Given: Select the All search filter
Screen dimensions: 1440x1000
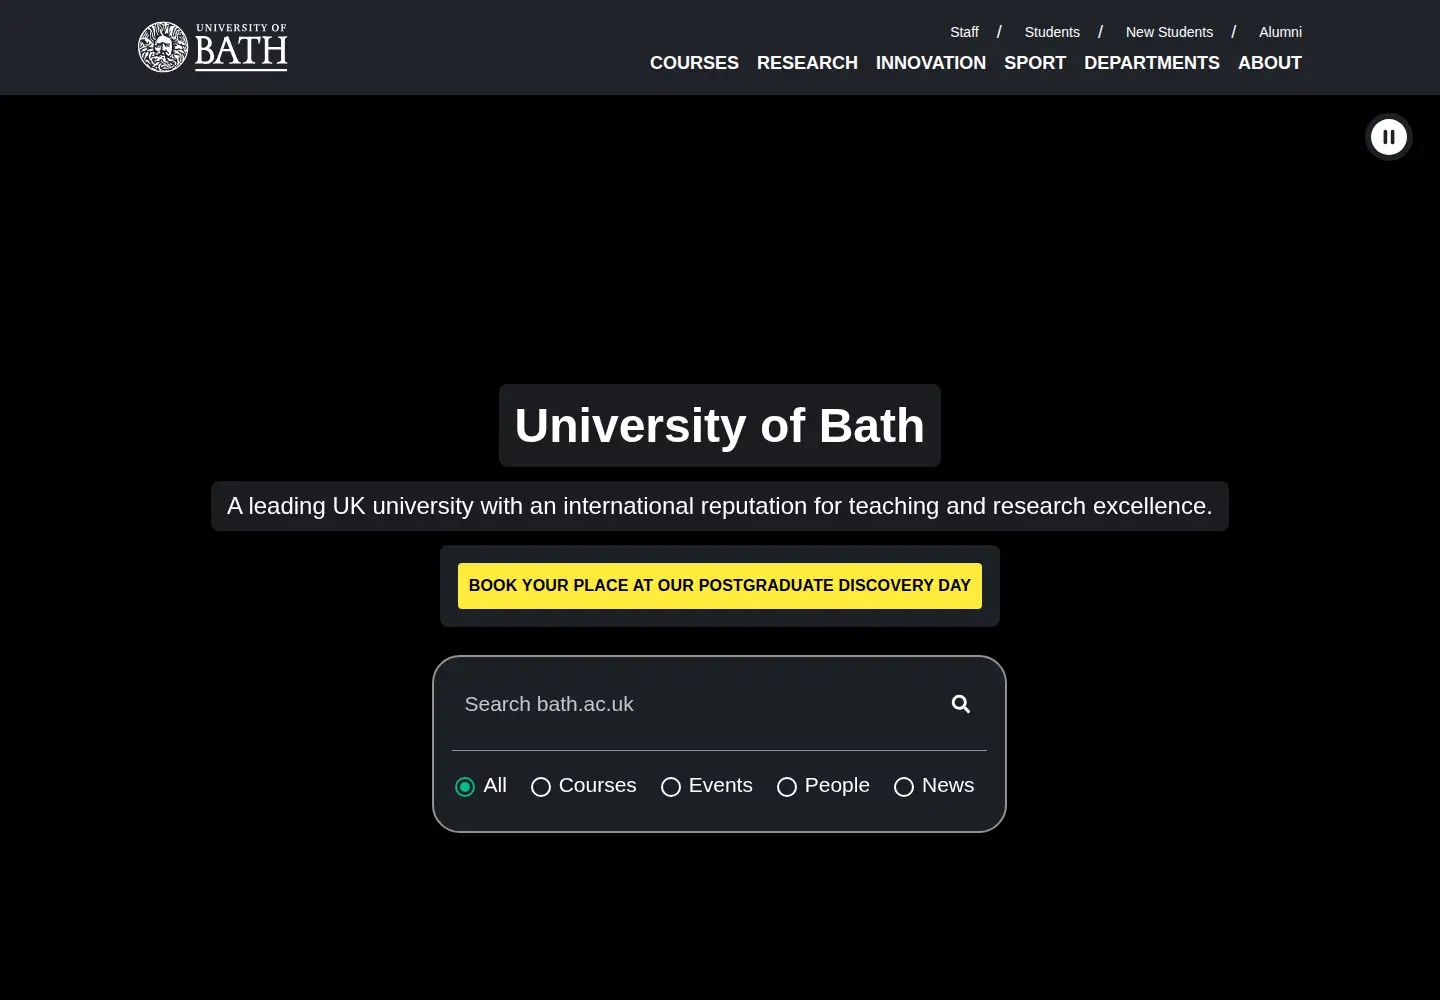Looking at the screenshot, I should pyautogui.click(x=465, y=787).
